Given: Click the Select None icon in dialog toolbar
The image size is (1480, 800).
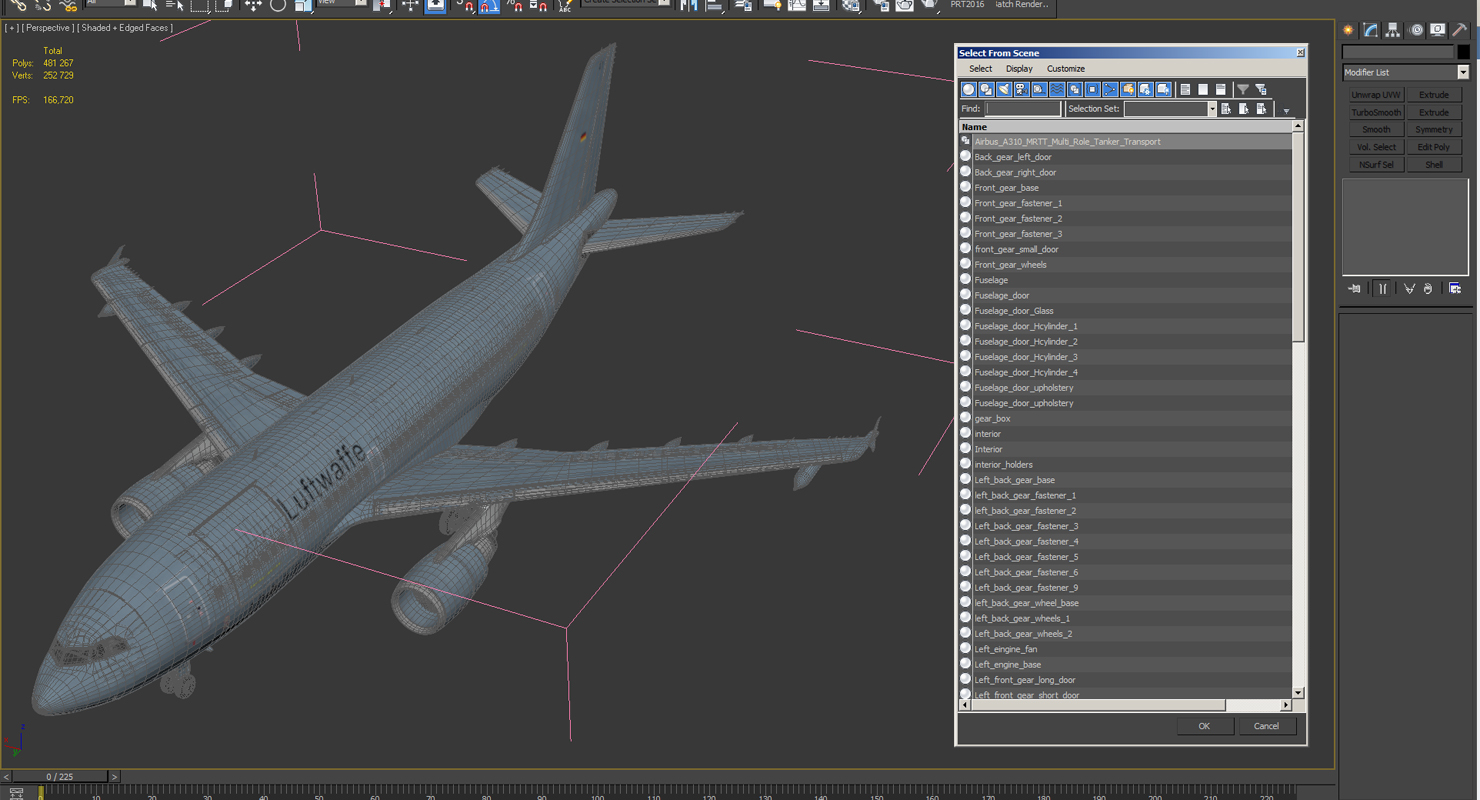Looking at the screenshot, I should (1203, 89).
